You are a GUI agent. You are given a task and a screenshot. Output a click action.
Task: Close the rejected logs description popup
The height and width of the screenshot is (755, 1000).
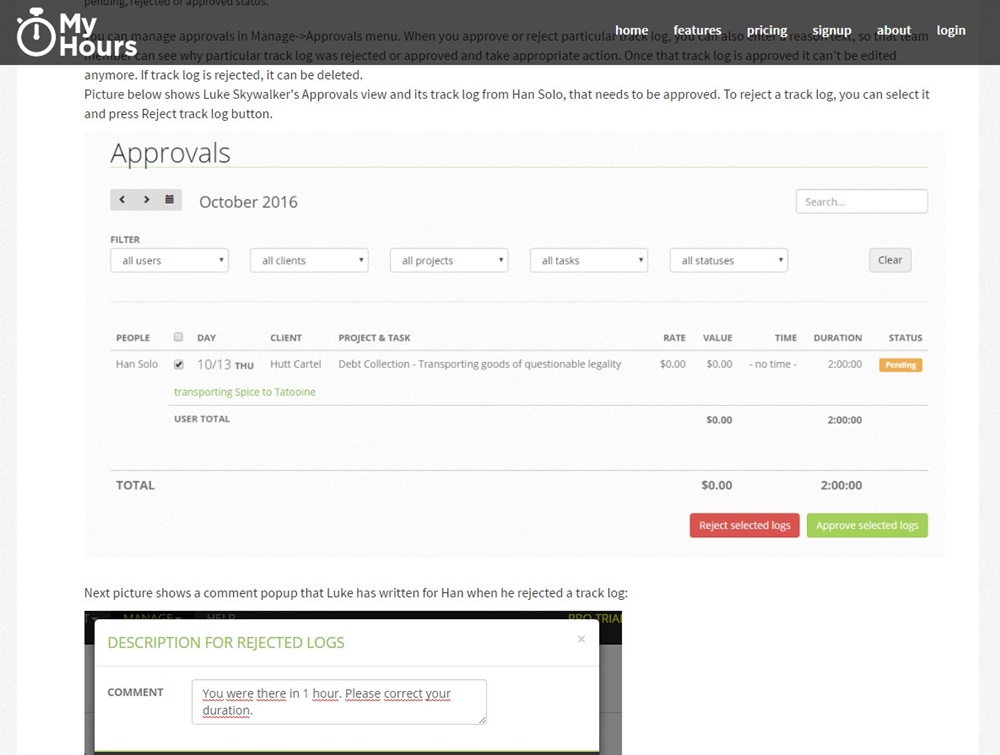click(581, 639)
